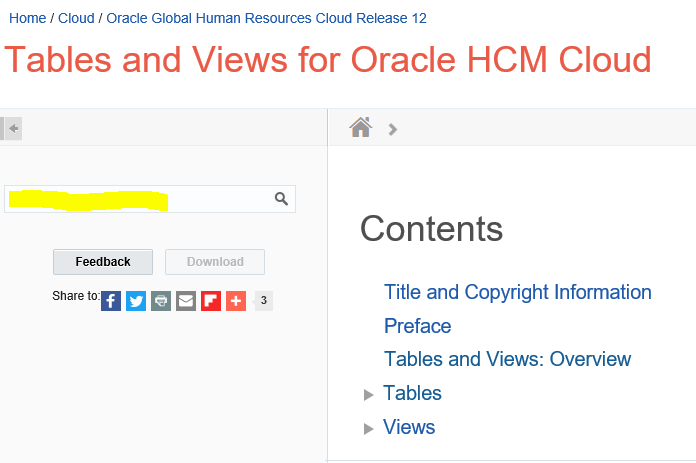Click the Contents heading

(431, 229)
